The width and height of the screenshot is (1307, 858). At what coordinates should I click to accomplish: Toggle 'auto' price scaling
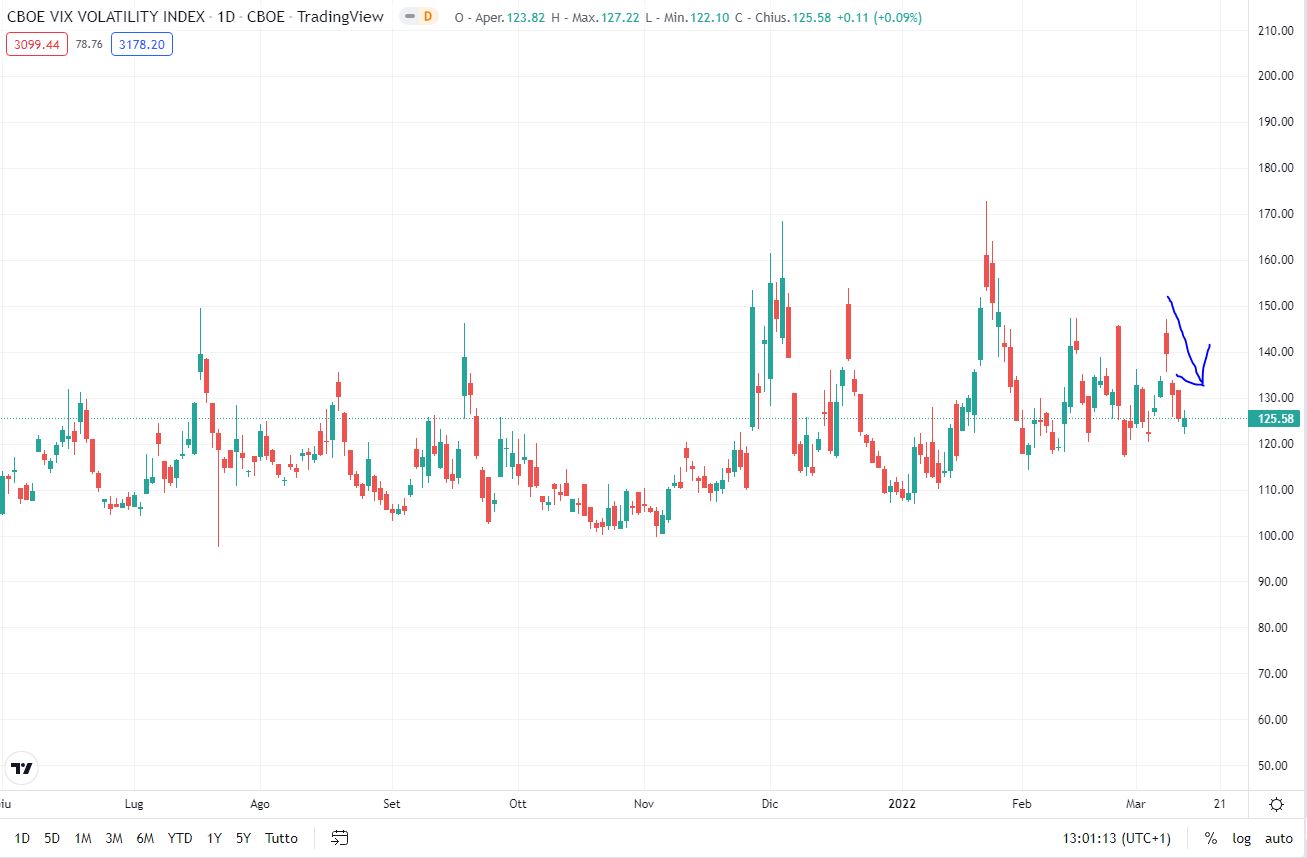pos(1279,838)
